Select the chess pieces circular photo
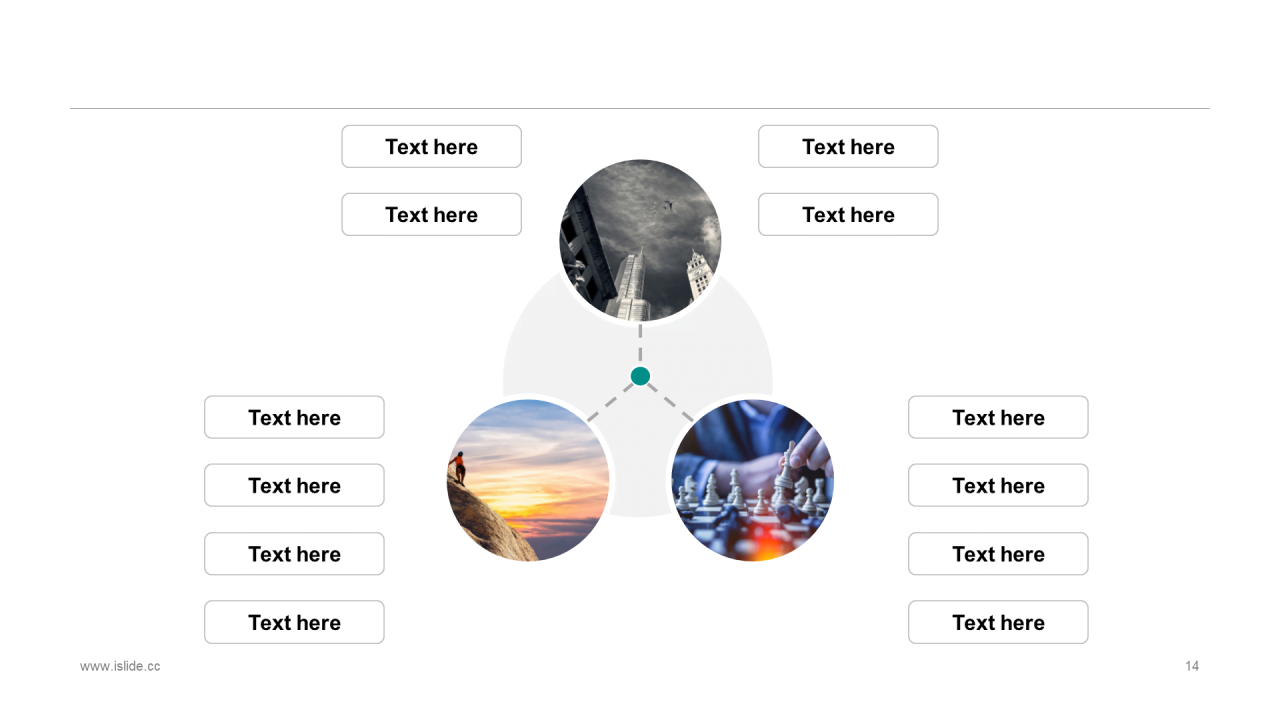Screen dimensions: 1280x720 pyautogui.click(x=752, y=480)
